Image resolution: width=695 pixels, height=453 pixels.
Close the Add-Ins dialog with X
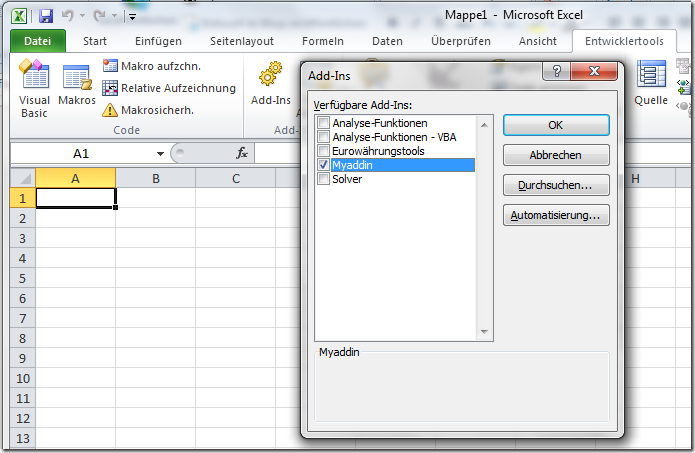click(x=594, y=71)
